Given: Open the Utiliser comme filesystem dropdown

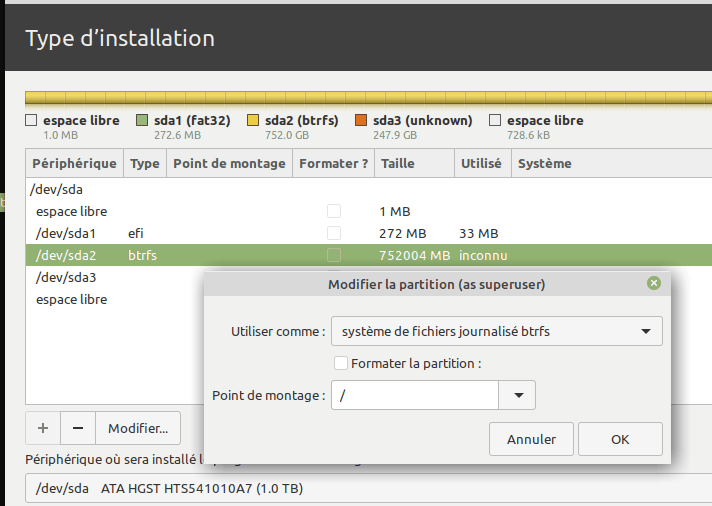Looking at the screenshot, I should click(x=496, y=331).
